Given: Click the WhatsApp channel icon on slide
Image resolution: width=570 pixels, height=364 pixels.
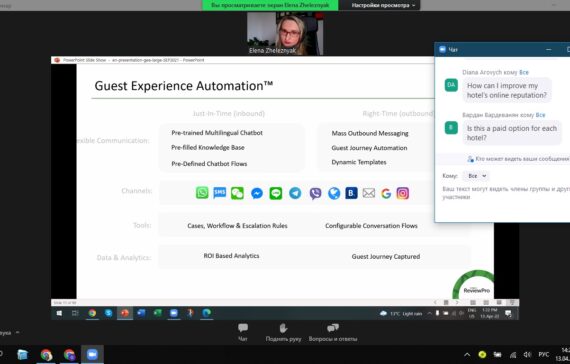Looking at the screenshot, I should click(202, 193).
